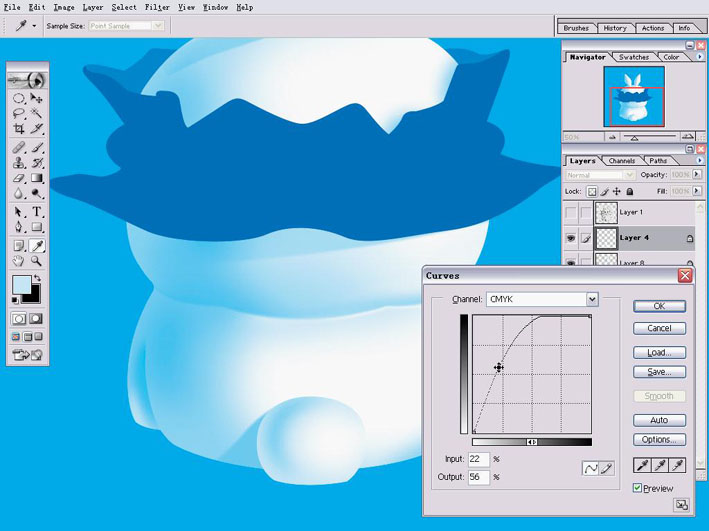Open the History tab

[x=615, y=28]
